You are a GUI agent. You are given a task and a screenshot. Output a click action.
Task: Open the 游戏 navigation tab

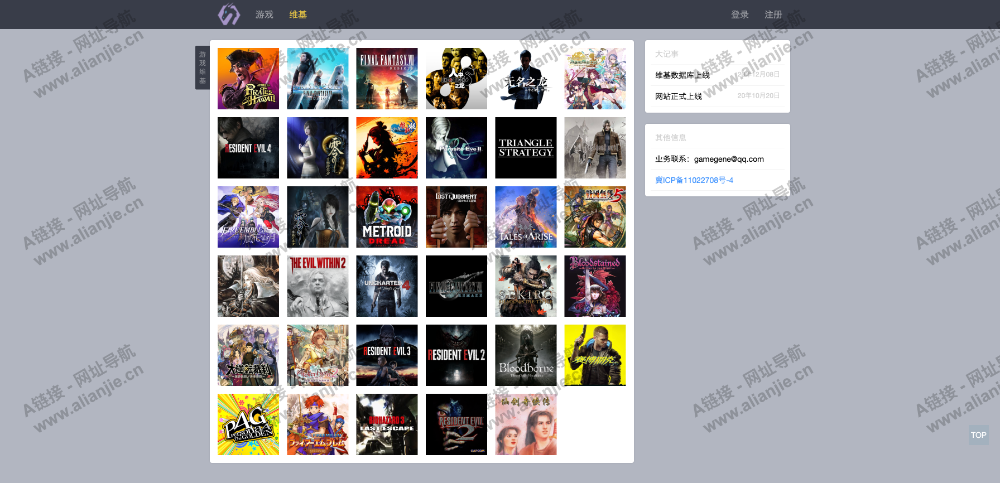point(264,15)
